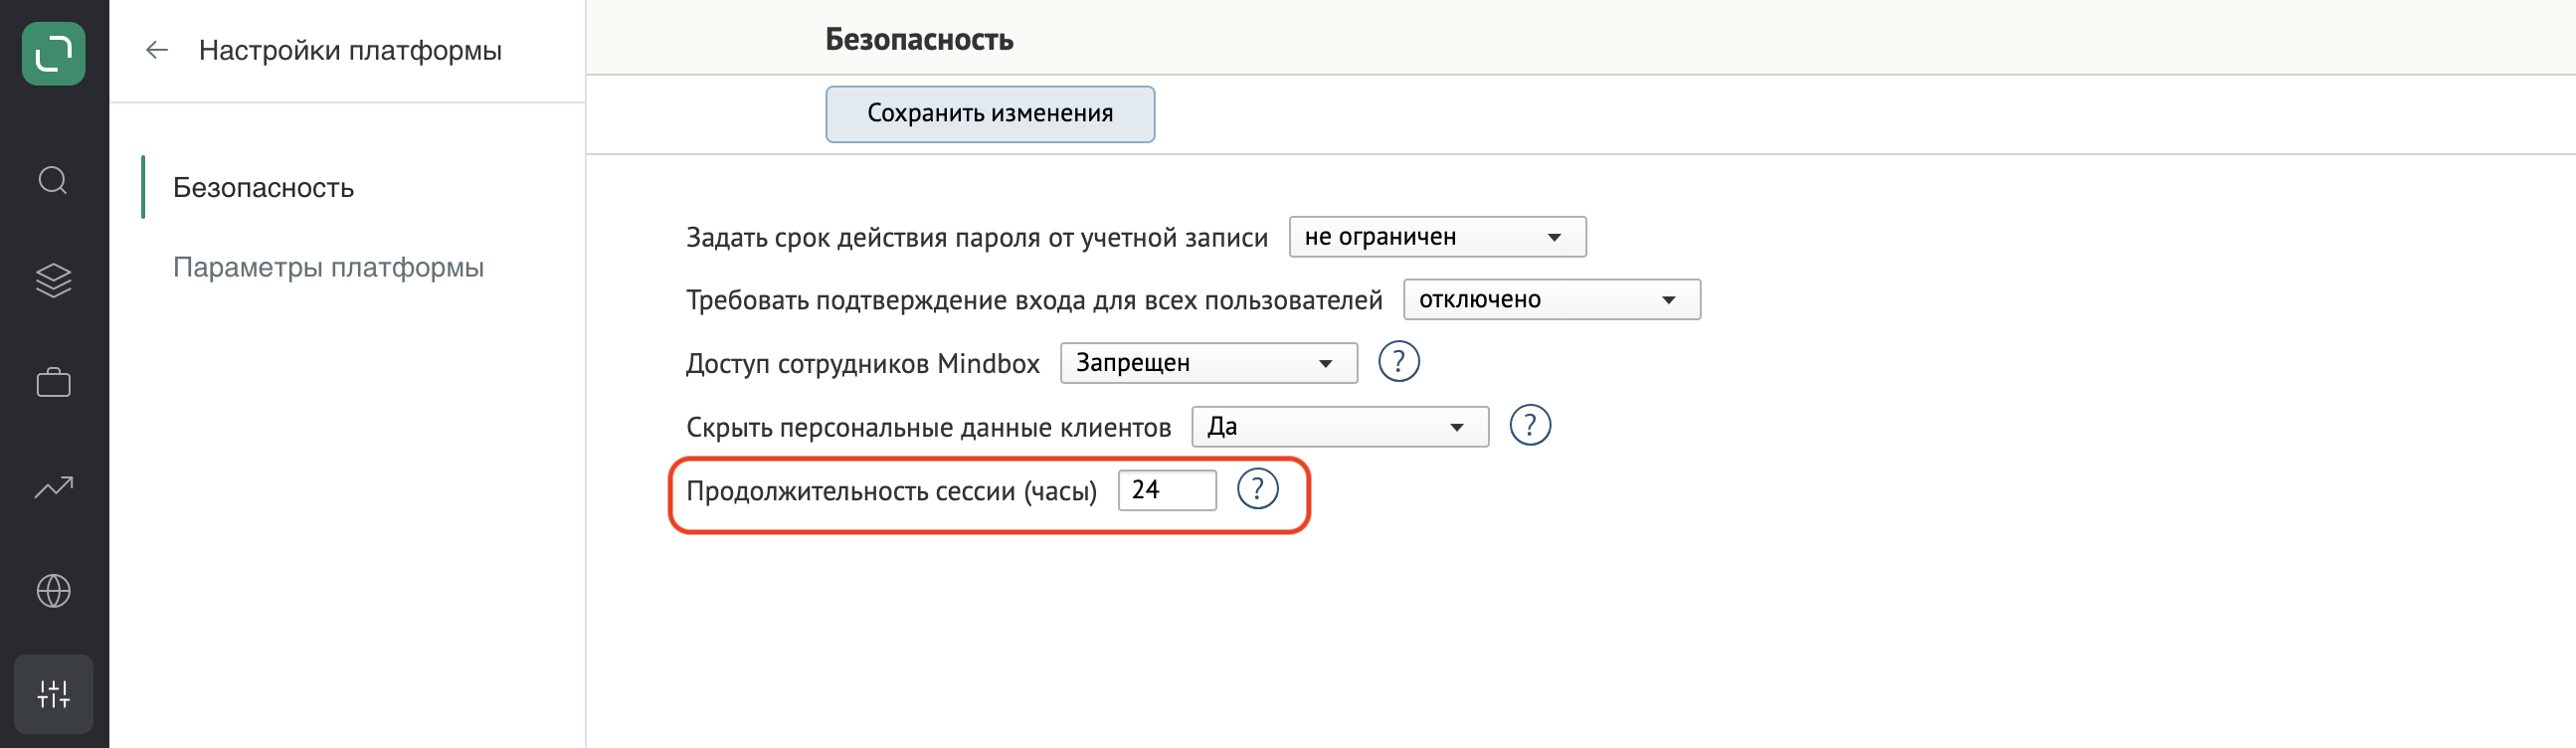Click the Сохранить изменения button
The image size is (2576, 748).
coord(989,114)
